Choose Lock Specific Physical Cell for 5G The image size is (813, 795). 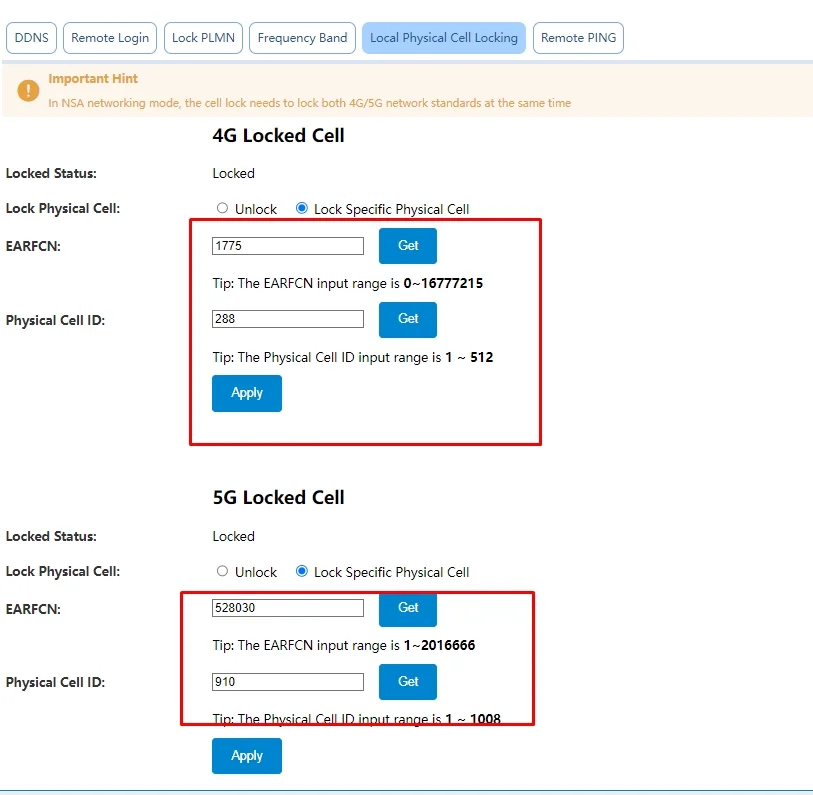tap(301, 571)
